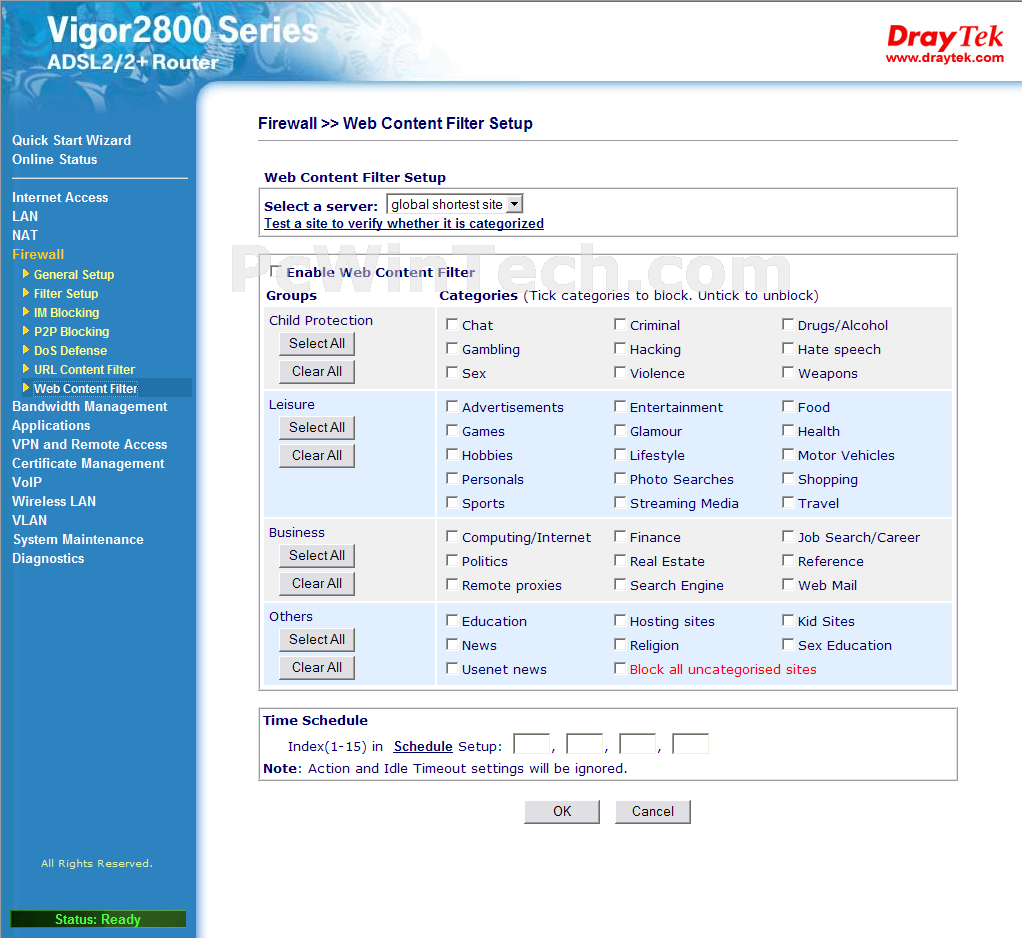Select All in Child Protection group
Image resolution: width=1022 pixels, height=938 pixels.
click(x=317, y=344)
